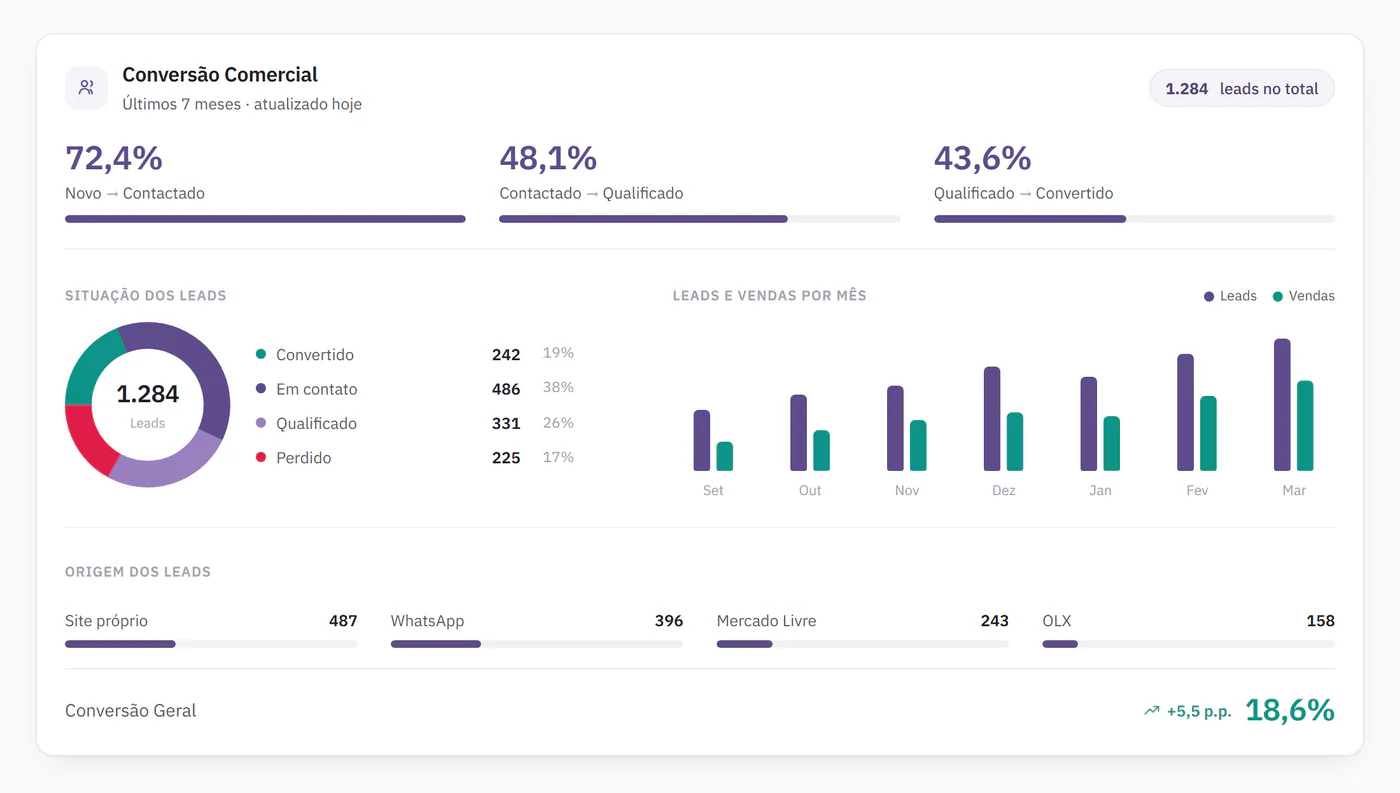Click the 38% share for Em contato
This screenshot has width=1400, height=793.
[x=558, y=388]
